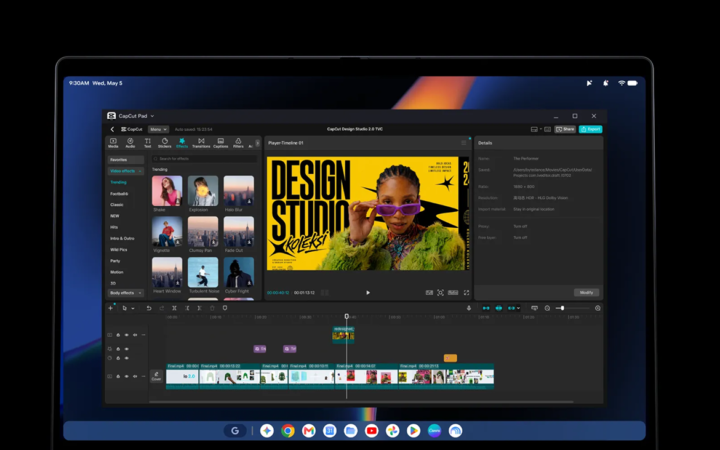This screenshot has width=720, height=450.
Task: Expand the CapCut Pad title dropdown
Action: [152, 116]
